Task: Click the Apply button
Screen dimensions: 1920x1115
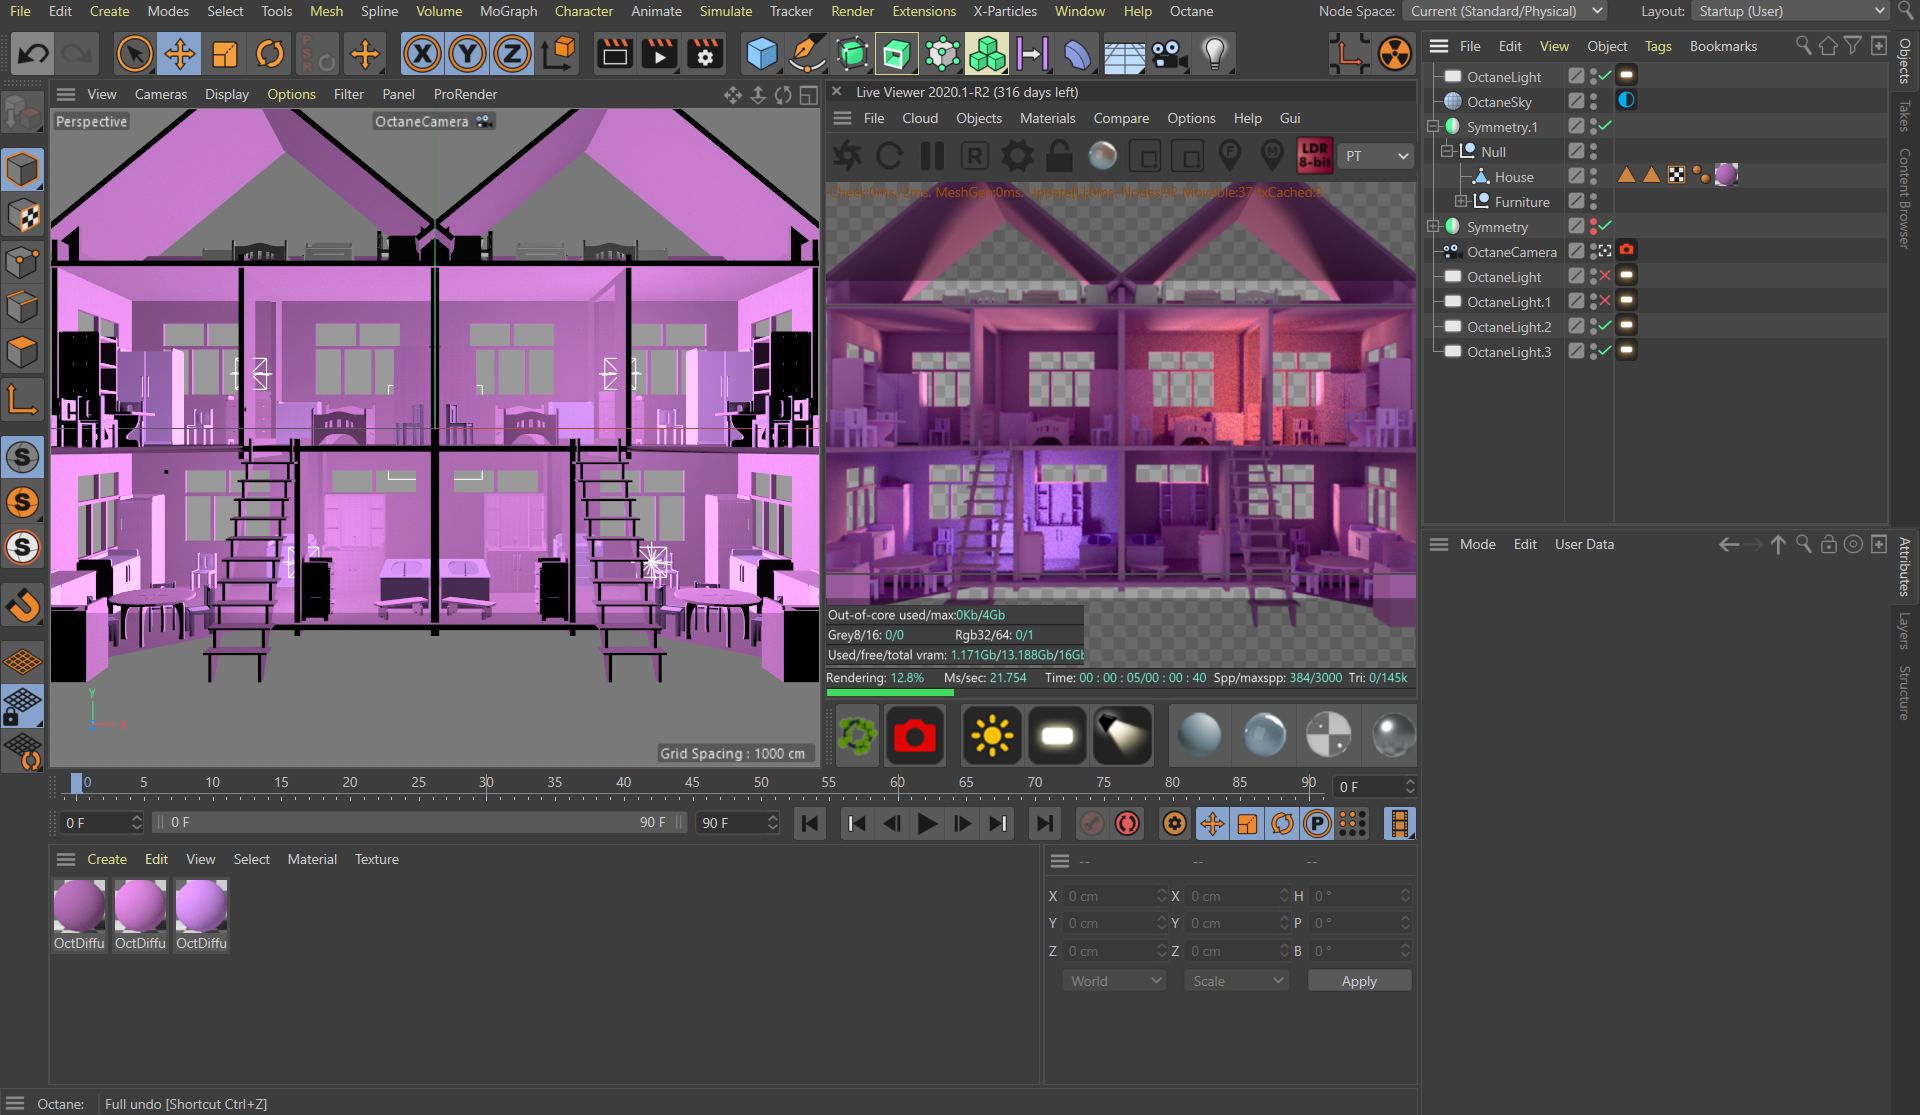Action: 1358,981
